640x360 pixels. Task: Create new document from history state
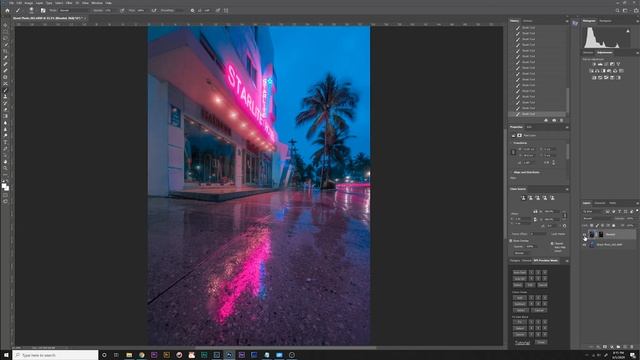click(x=546, y=120)
